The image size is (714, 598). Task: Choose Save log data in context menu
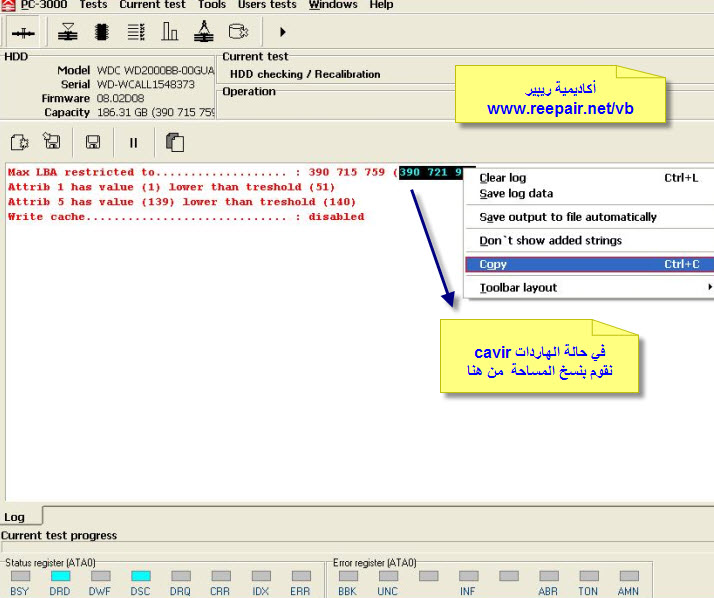(x=589, y=194)
